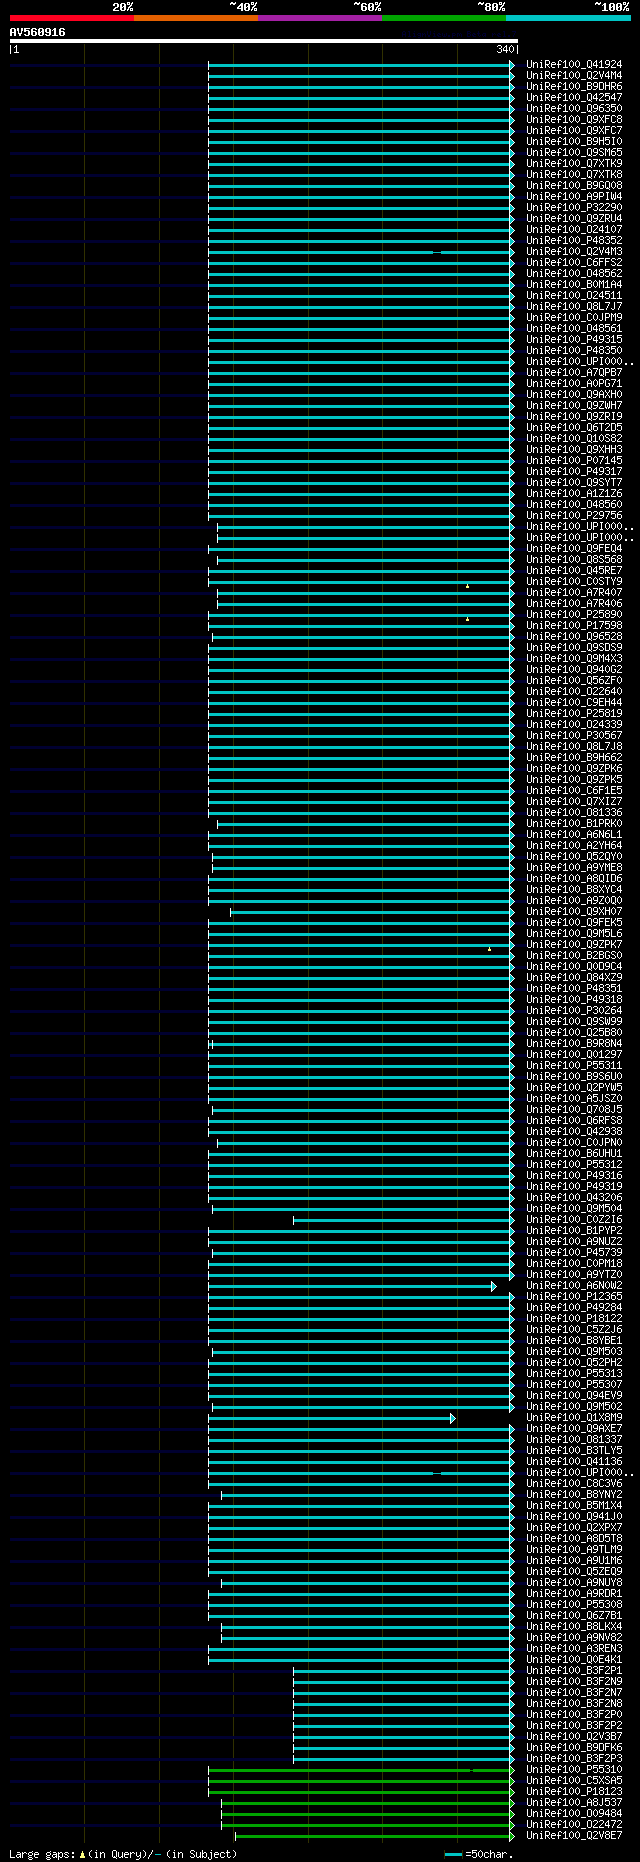Click the orange ~40% similarity legend segment
This screenshot has width=640, height=1862.
click(x=196, y=18)
